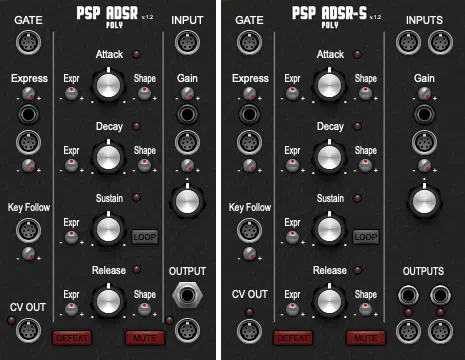Select Express quarter-inch mono jack on PSP ADSR
The height and width of the screenshot is (360, 465).
(x=28, y=114)
